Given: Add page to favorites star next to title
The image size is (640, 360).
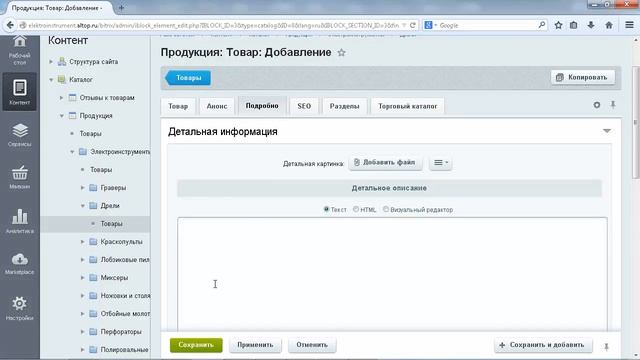Looking at the screenshot, I should coord(342,53).
